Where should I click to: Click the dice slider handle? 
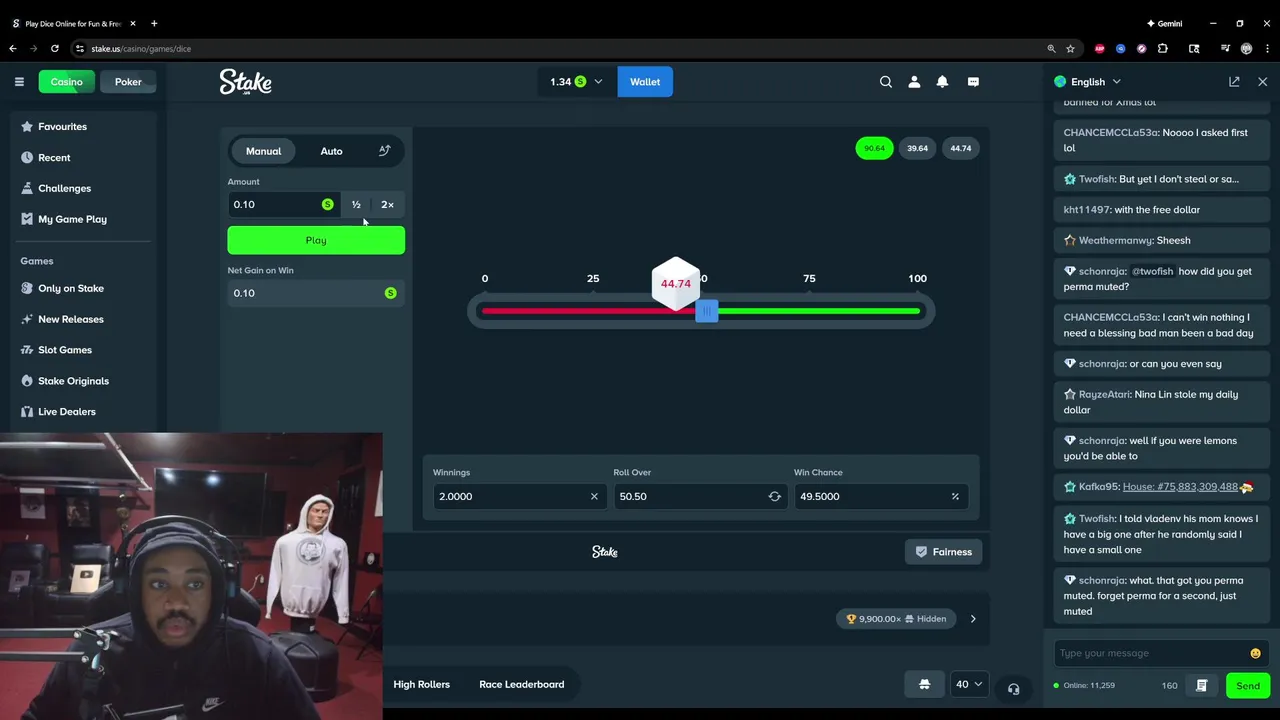pos(707,311)
